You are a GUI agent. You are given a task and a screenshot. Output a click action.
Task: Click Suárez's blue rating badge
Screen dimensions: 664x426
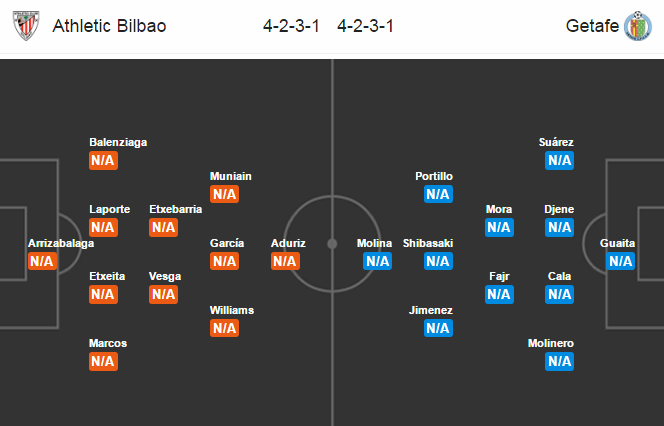point(560,160)
